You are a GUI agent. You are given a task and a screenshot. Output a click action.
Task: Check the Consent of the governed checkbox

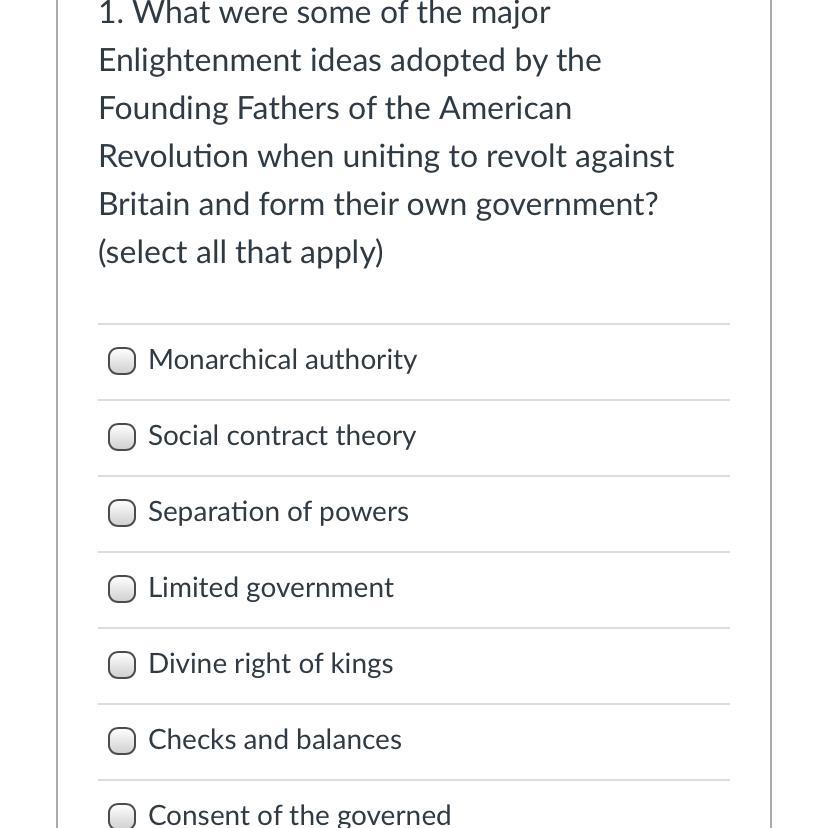coord(122,816)
